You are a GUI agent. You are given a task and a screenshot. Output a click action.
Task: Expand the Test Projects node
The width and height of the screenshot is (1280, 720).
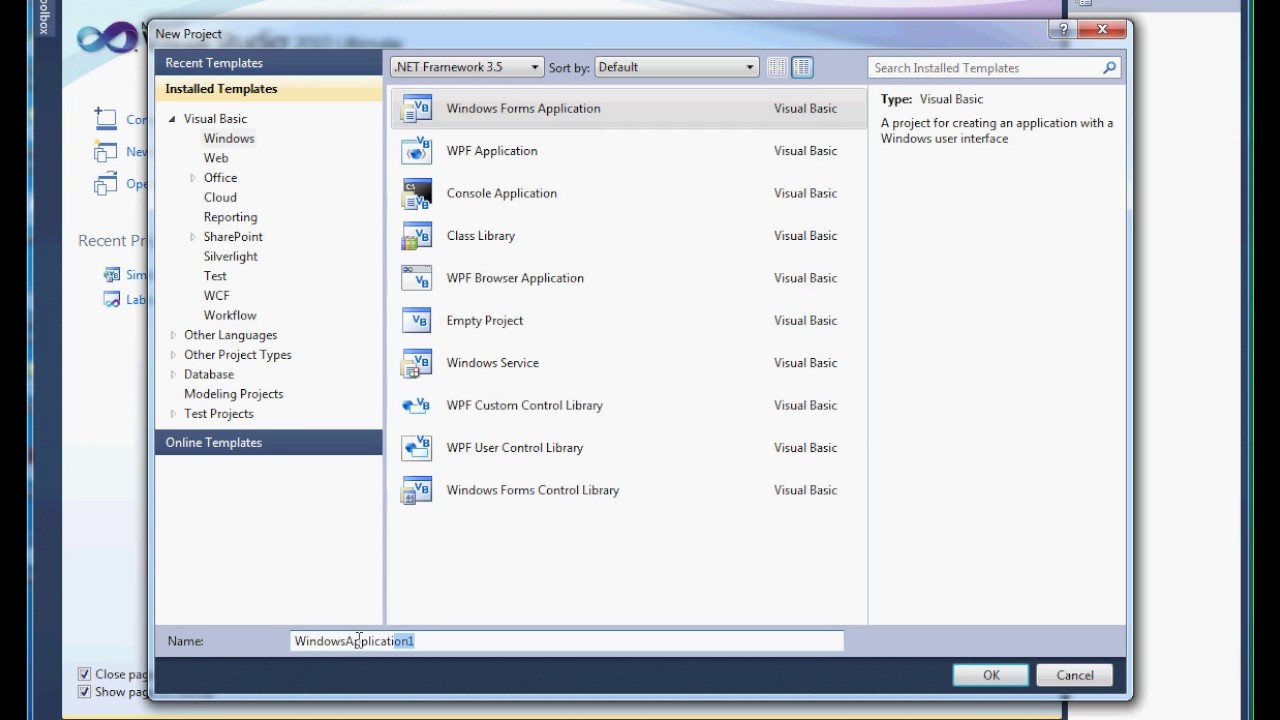[x=173, y=414]
